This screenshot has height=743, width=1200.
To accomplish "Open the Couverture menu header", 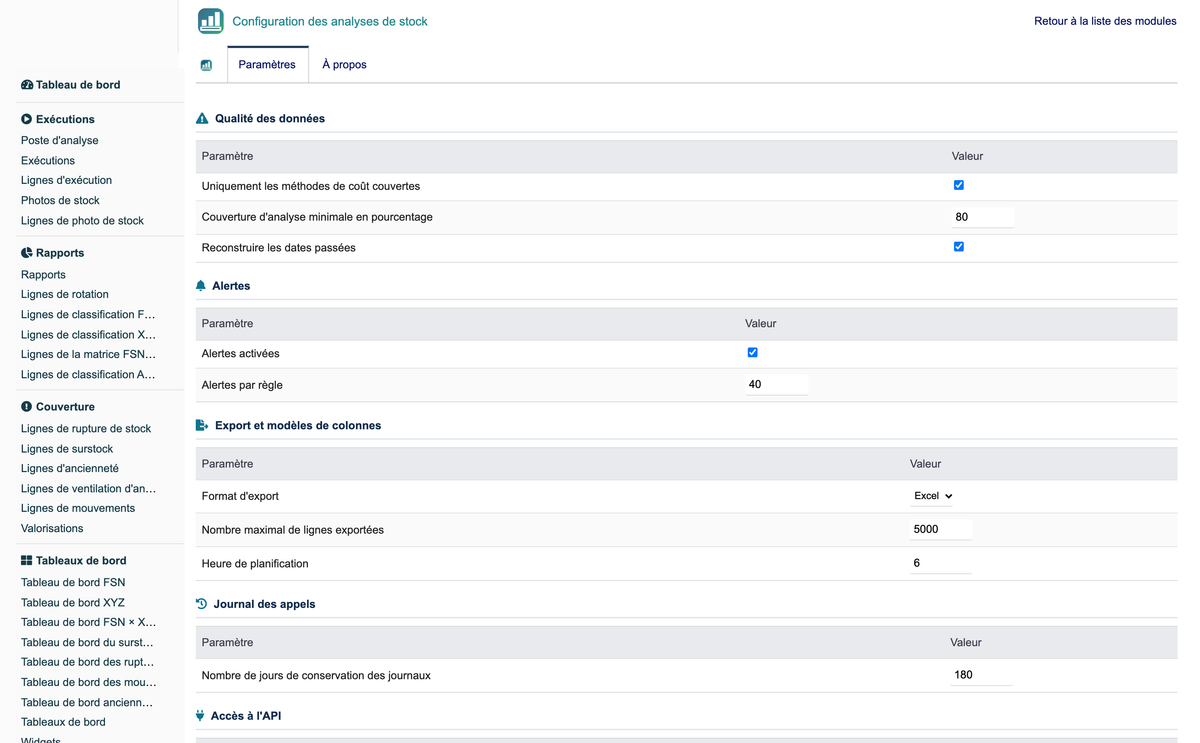I will [65, 407].
